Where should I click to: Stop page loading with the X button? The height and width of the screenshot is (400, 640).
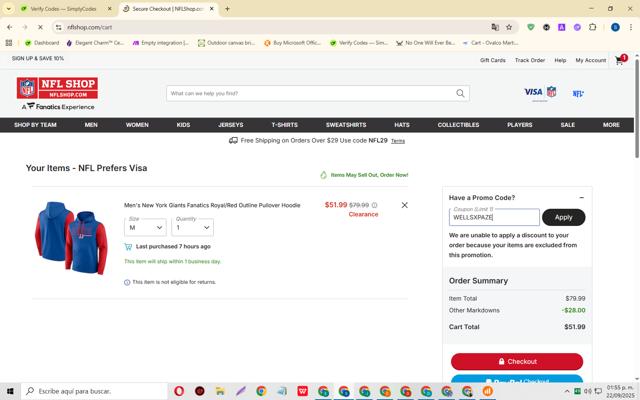(40, 27)
